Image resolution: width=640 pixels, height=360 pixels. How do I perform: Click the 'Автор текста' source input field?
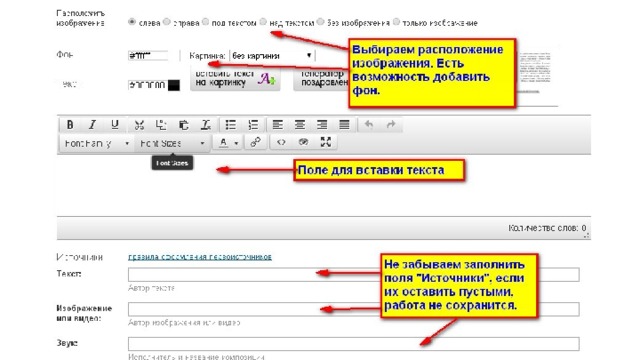(x=353, y=275)
